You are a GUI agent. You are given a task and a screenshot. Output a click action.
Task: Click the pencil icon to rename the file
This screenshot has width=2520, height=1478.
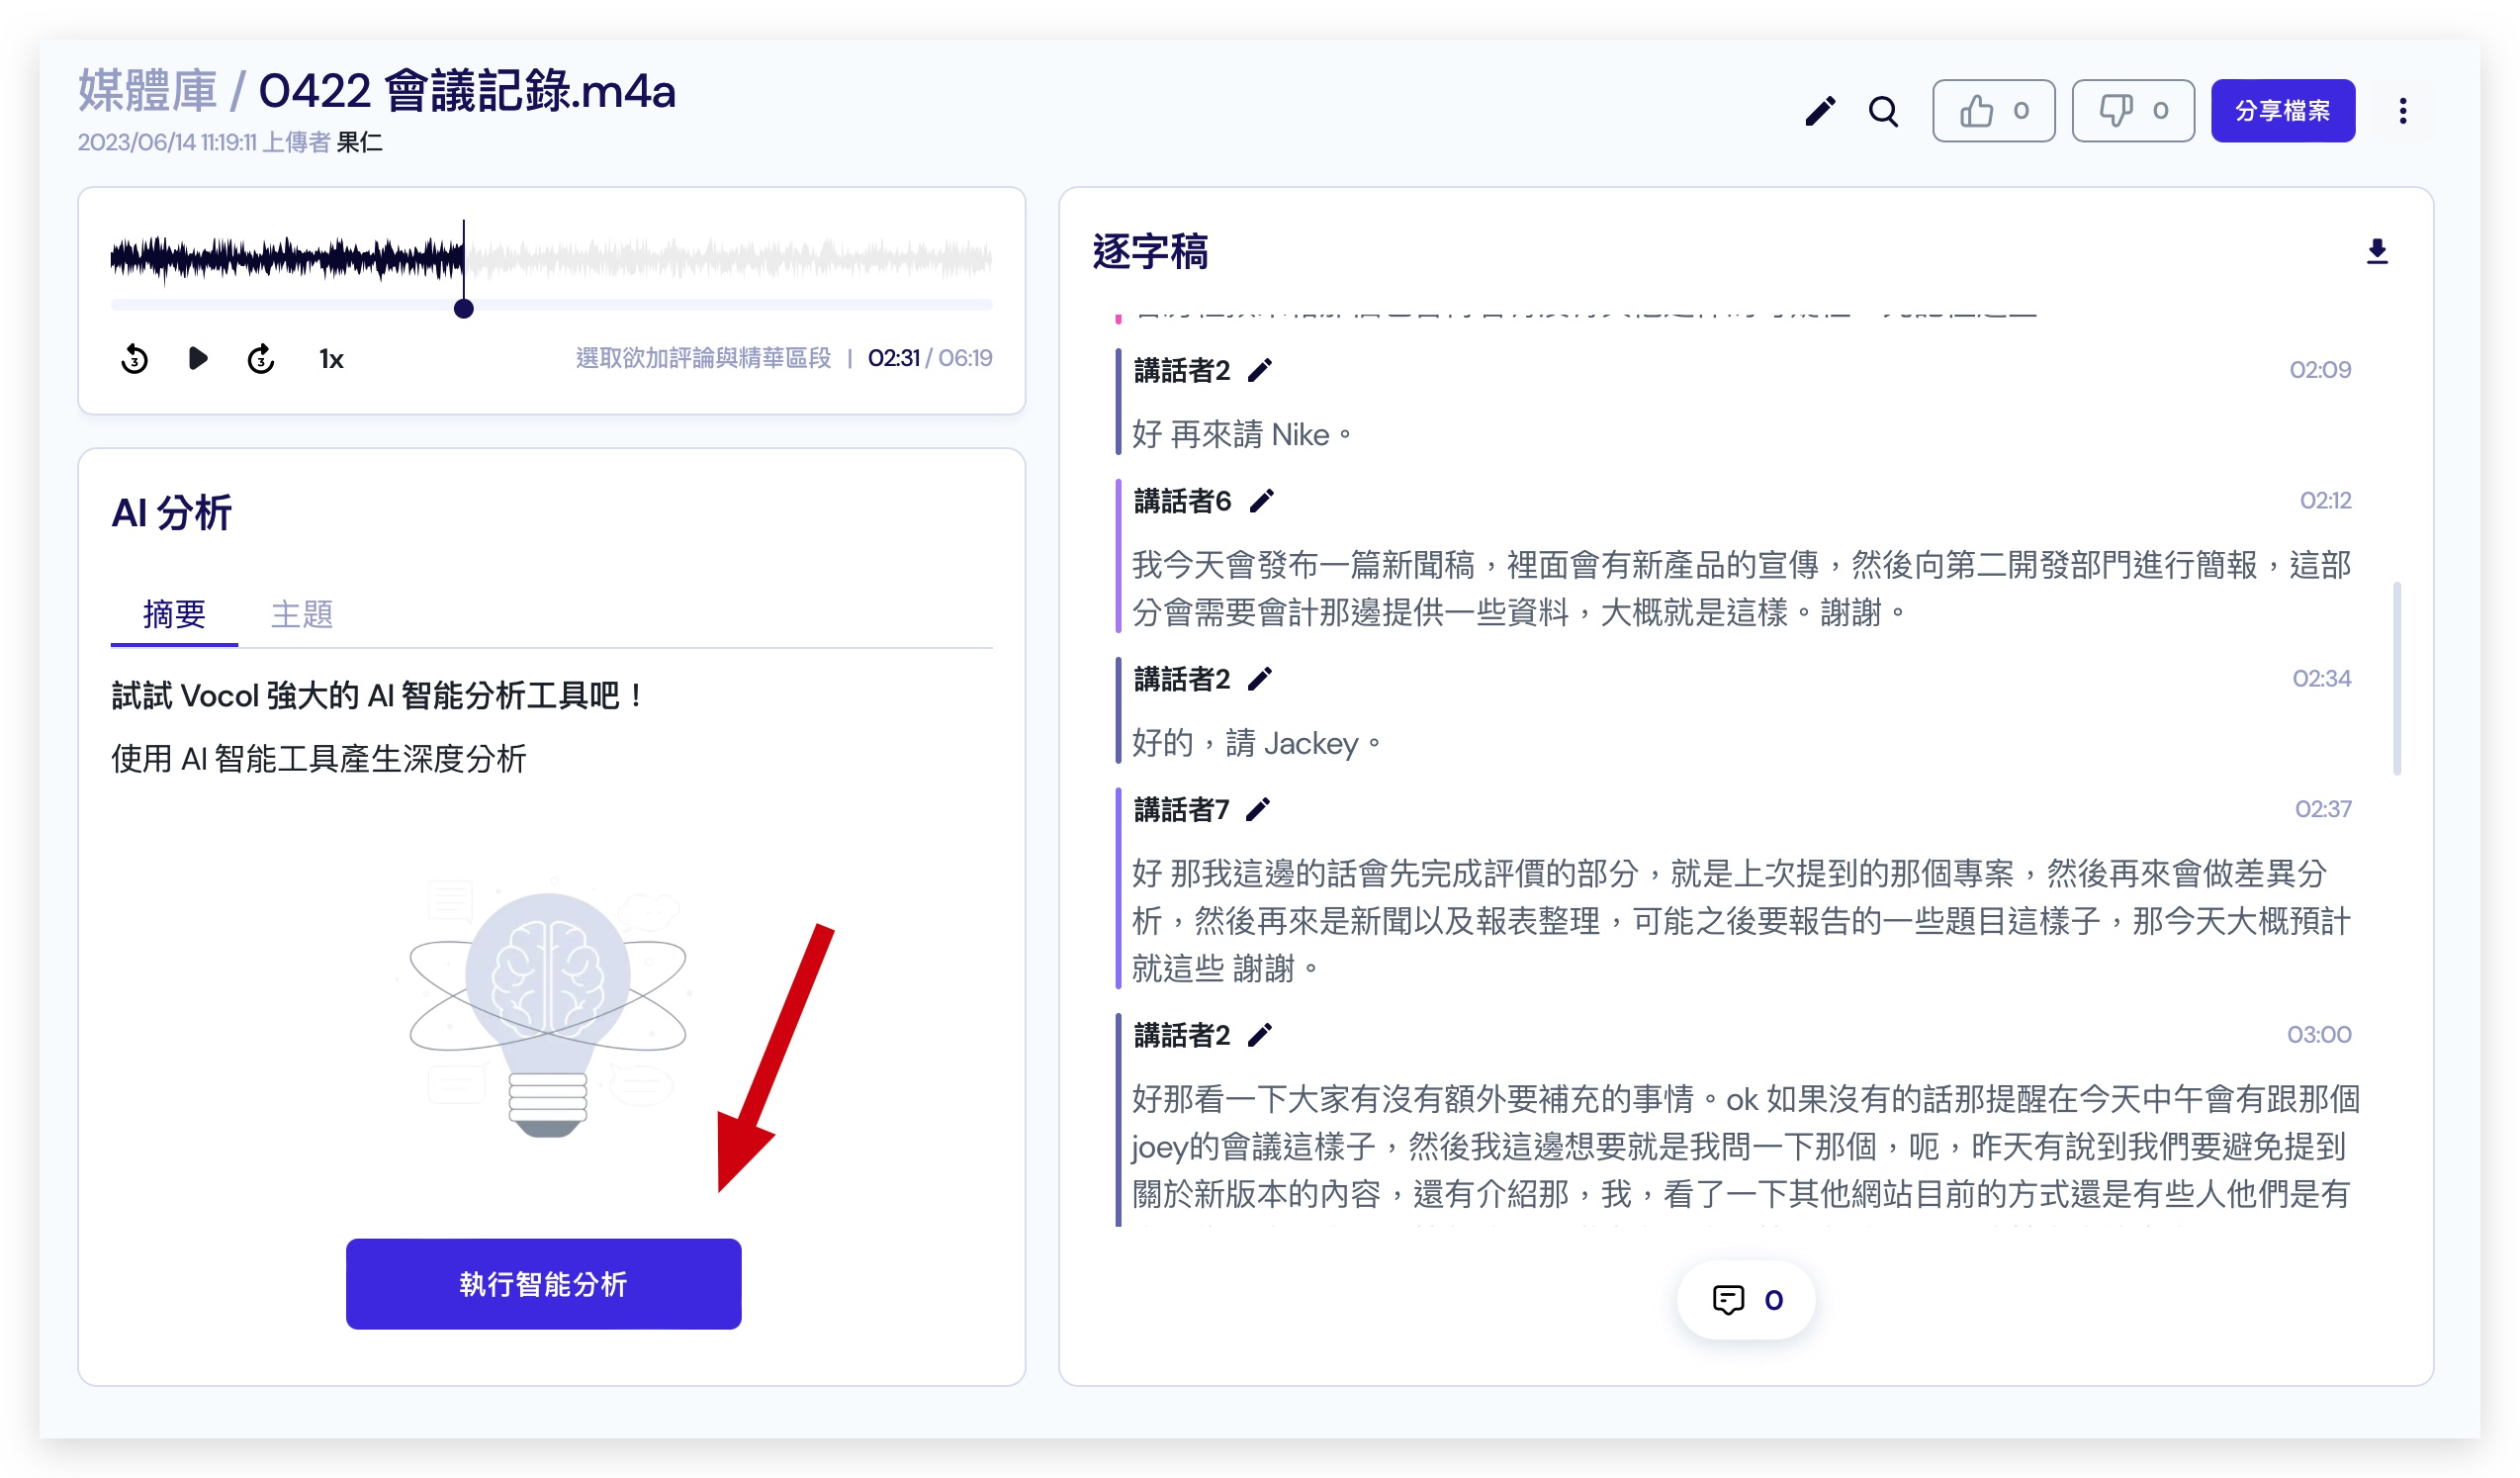click(1820, 111)
